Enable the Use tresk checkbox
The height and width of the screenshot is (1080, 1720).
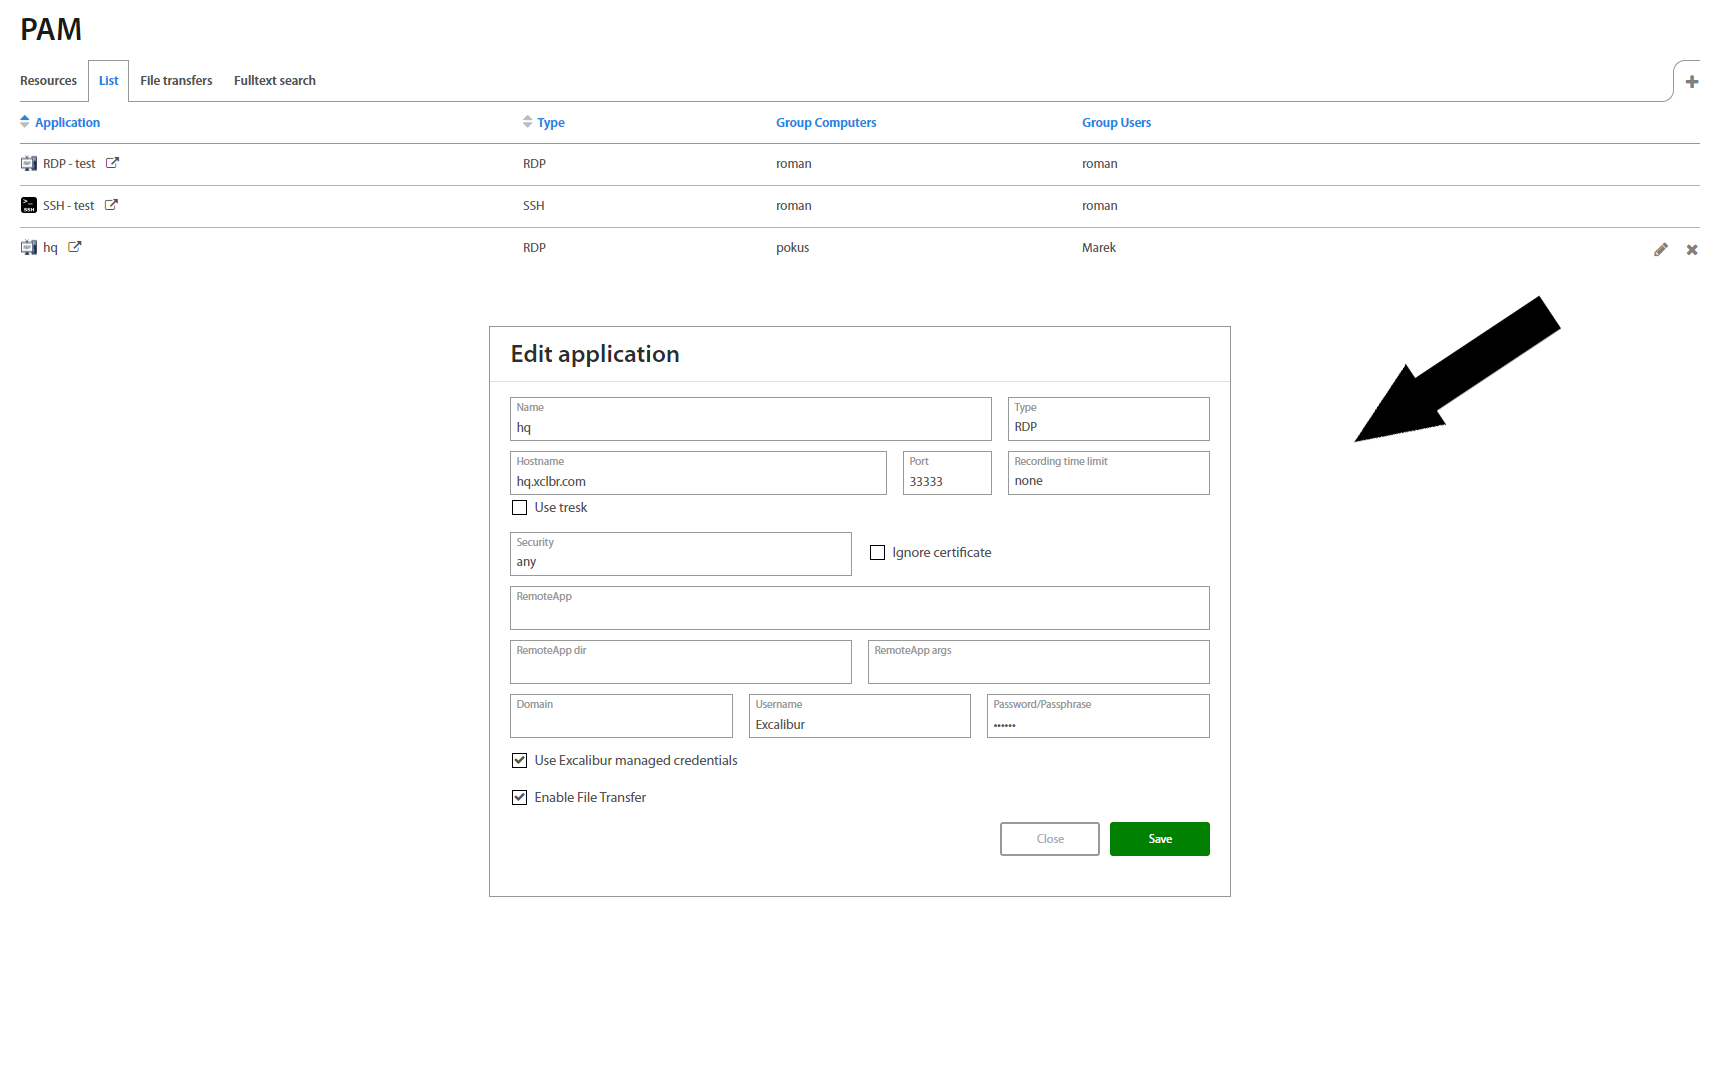[519, 508]
